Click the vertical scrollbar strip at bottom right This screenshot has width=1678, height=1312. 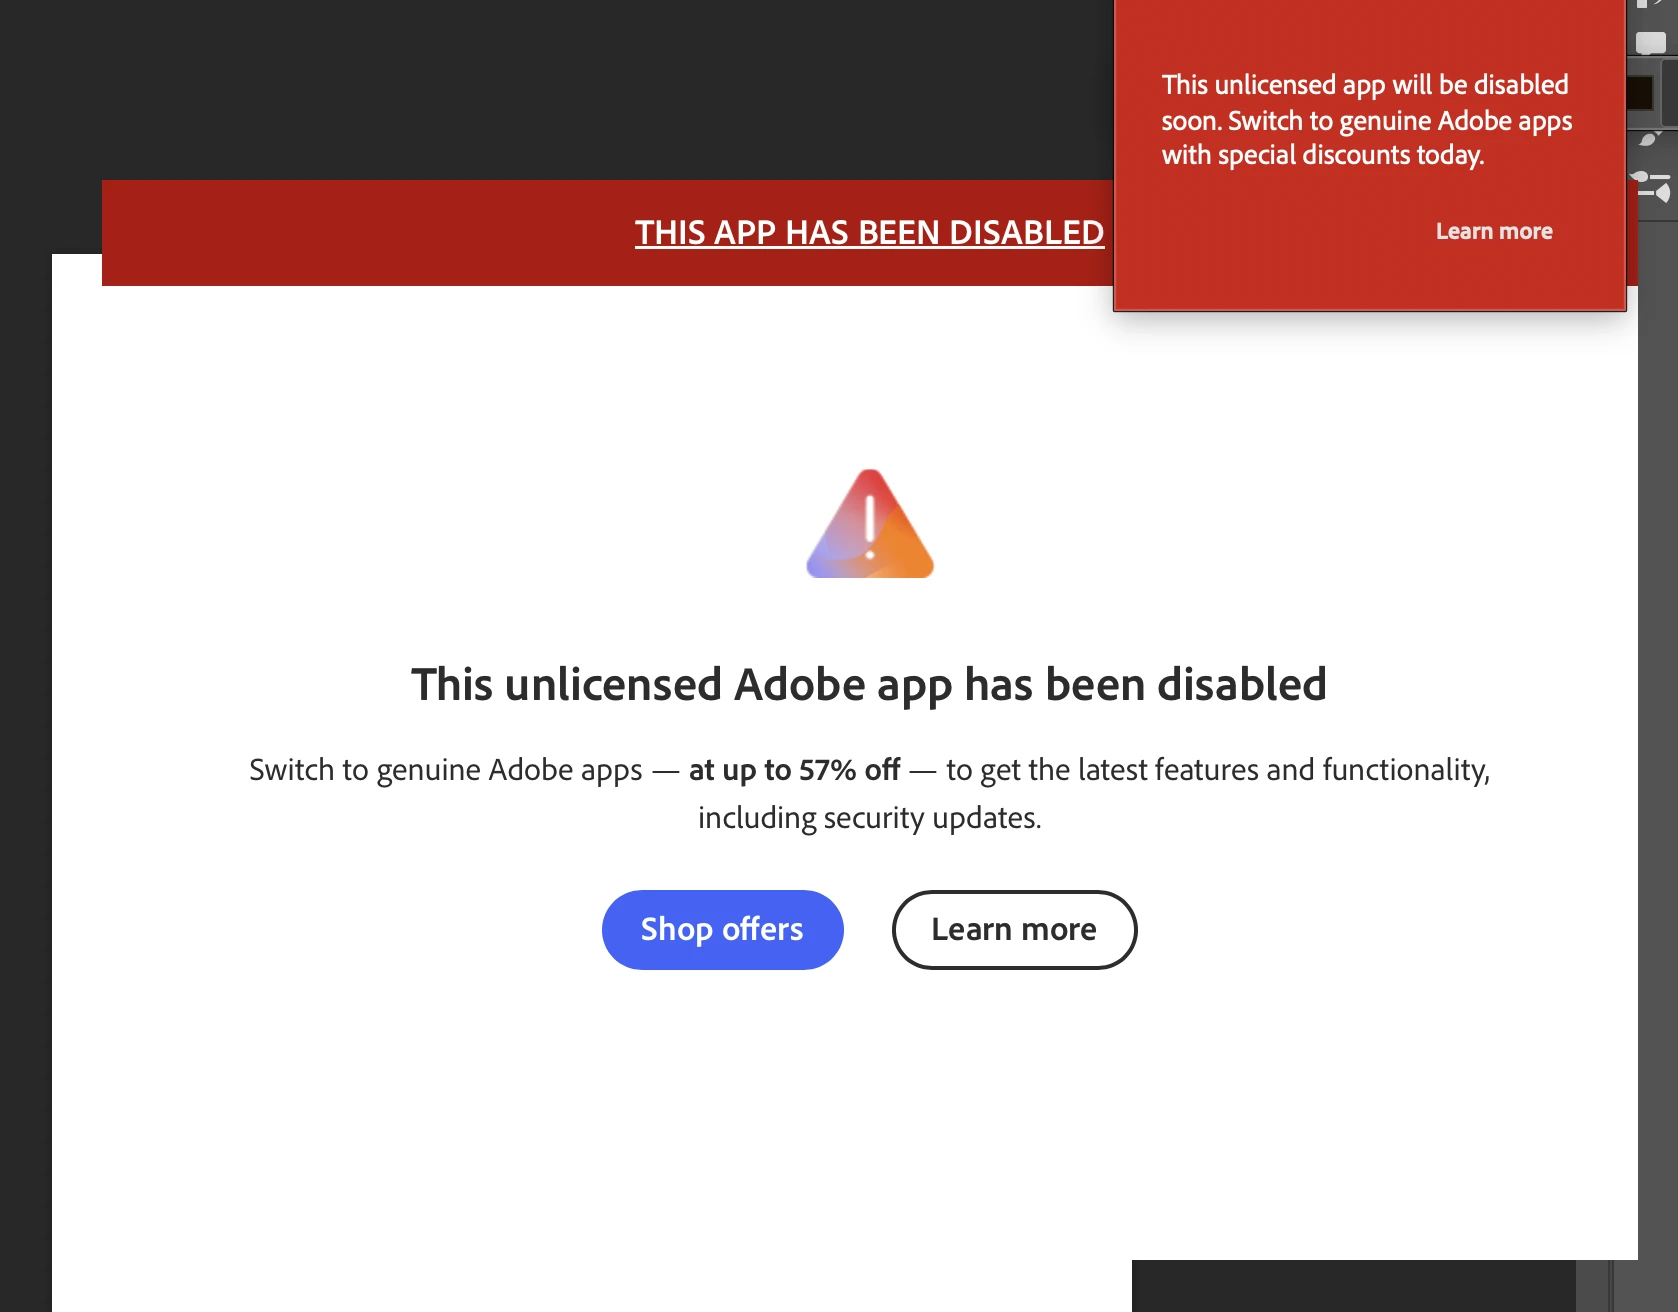click(x=1594, y=1286)
